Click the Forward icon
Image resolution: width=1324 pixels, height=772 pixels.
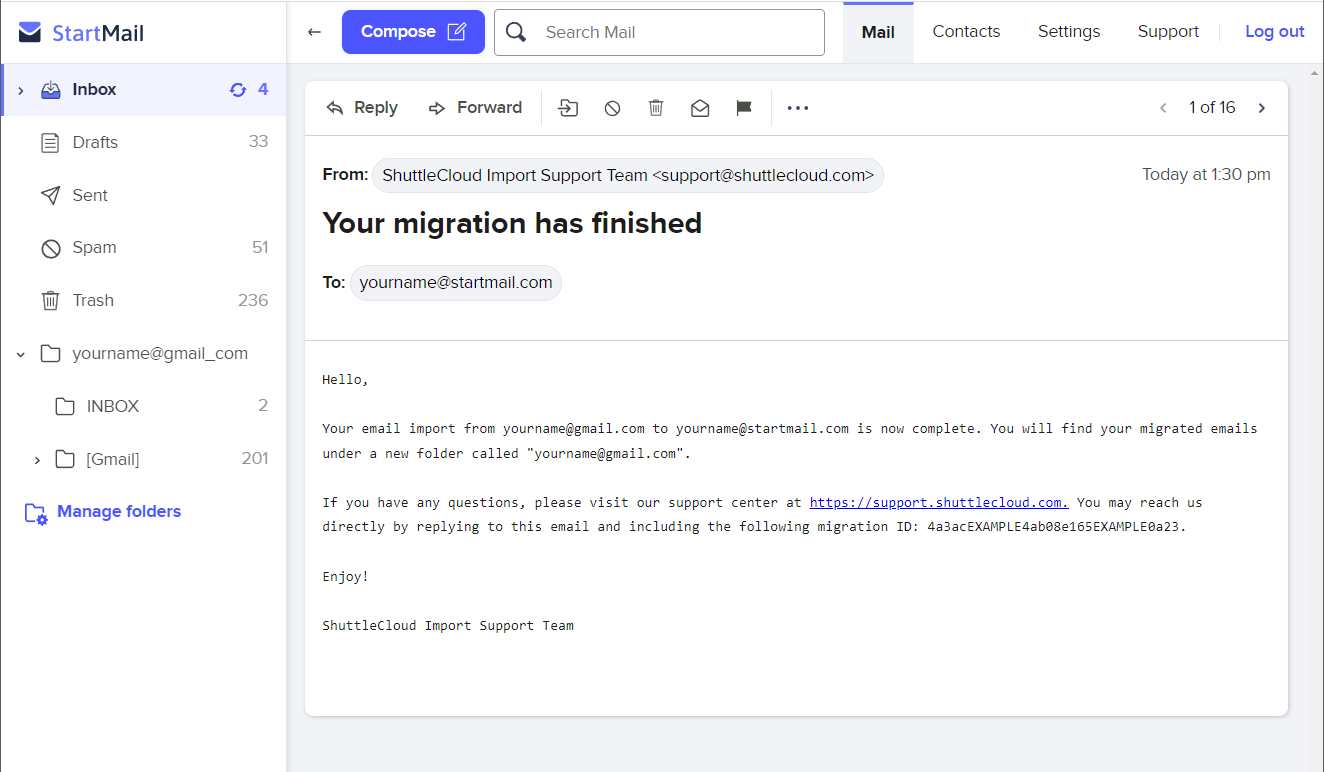438,107
